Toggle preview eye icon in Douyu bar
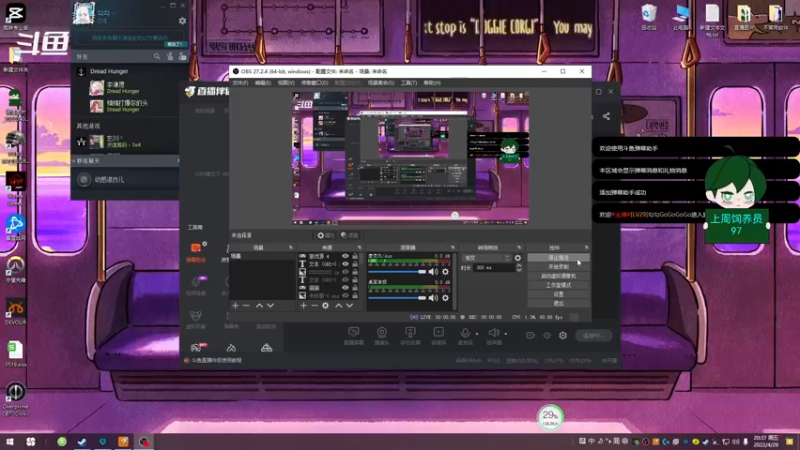The height and width of the screenshot is (450, 800). click(547, 336)
